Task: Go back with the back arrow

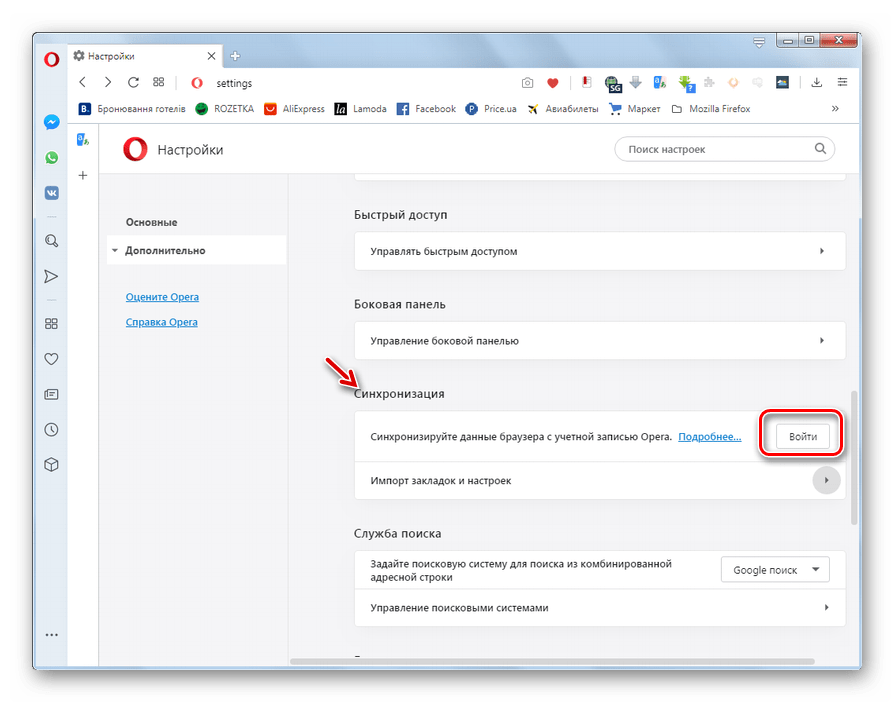Action: point(83,82)
